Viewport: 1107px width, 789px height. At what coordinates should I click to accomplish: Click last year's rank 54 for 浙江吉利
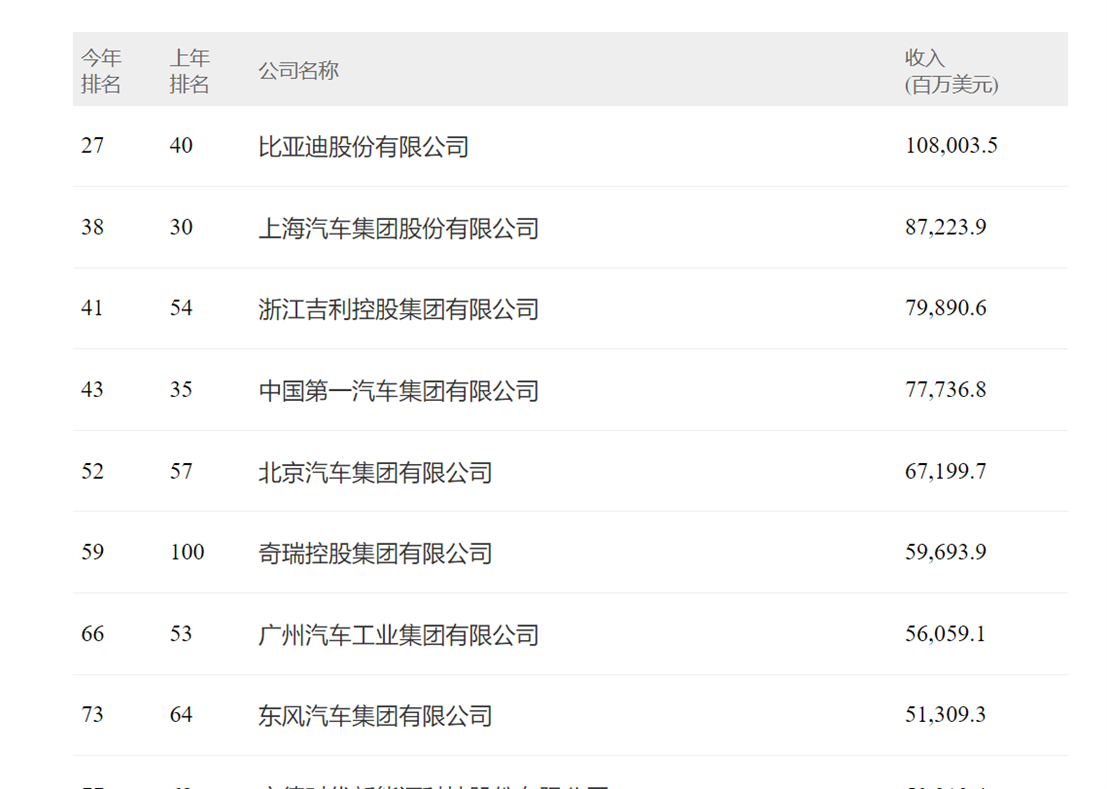click(181, 308)
